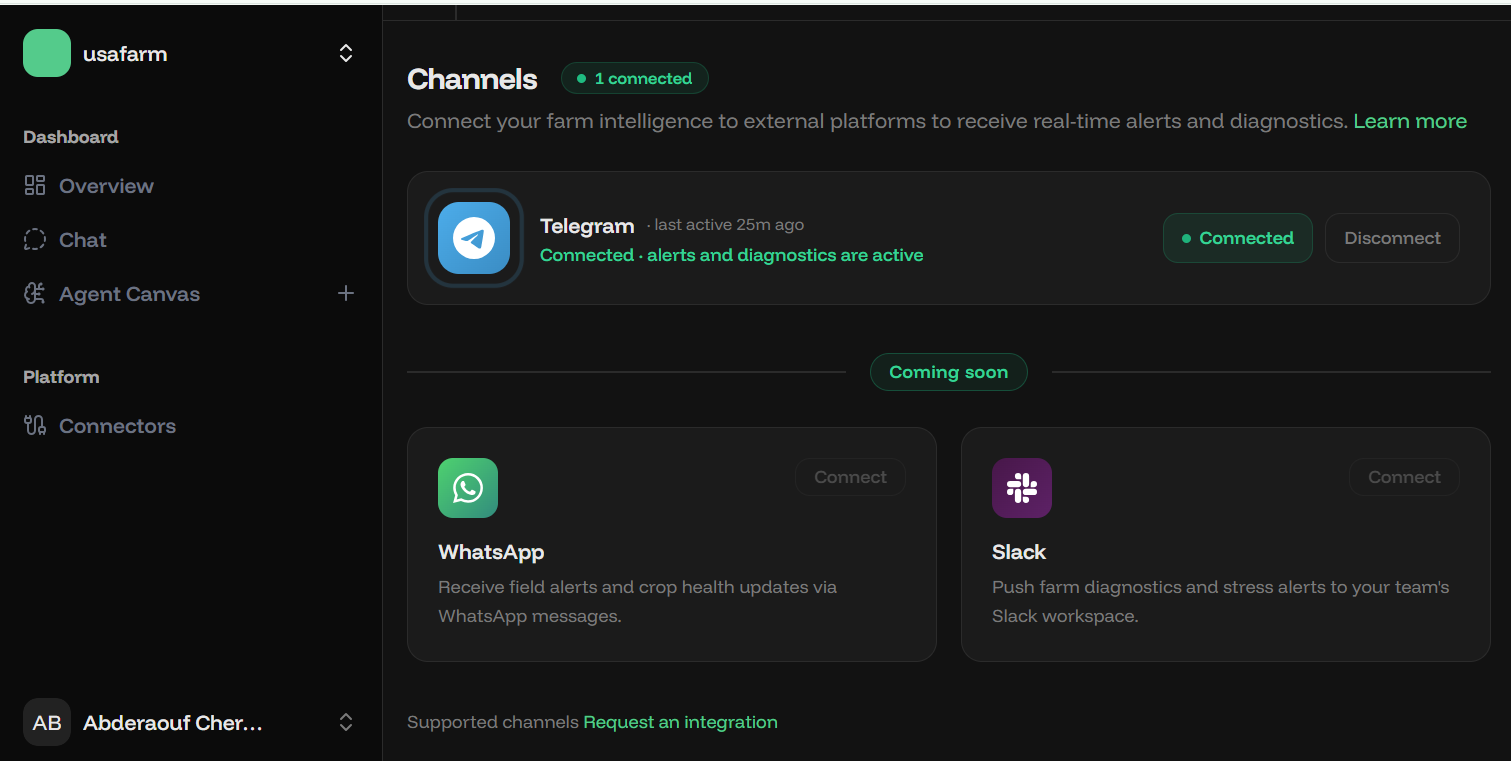Click the AB user avatar
Screen dimensions: 1511x761
tap(47, 722)
